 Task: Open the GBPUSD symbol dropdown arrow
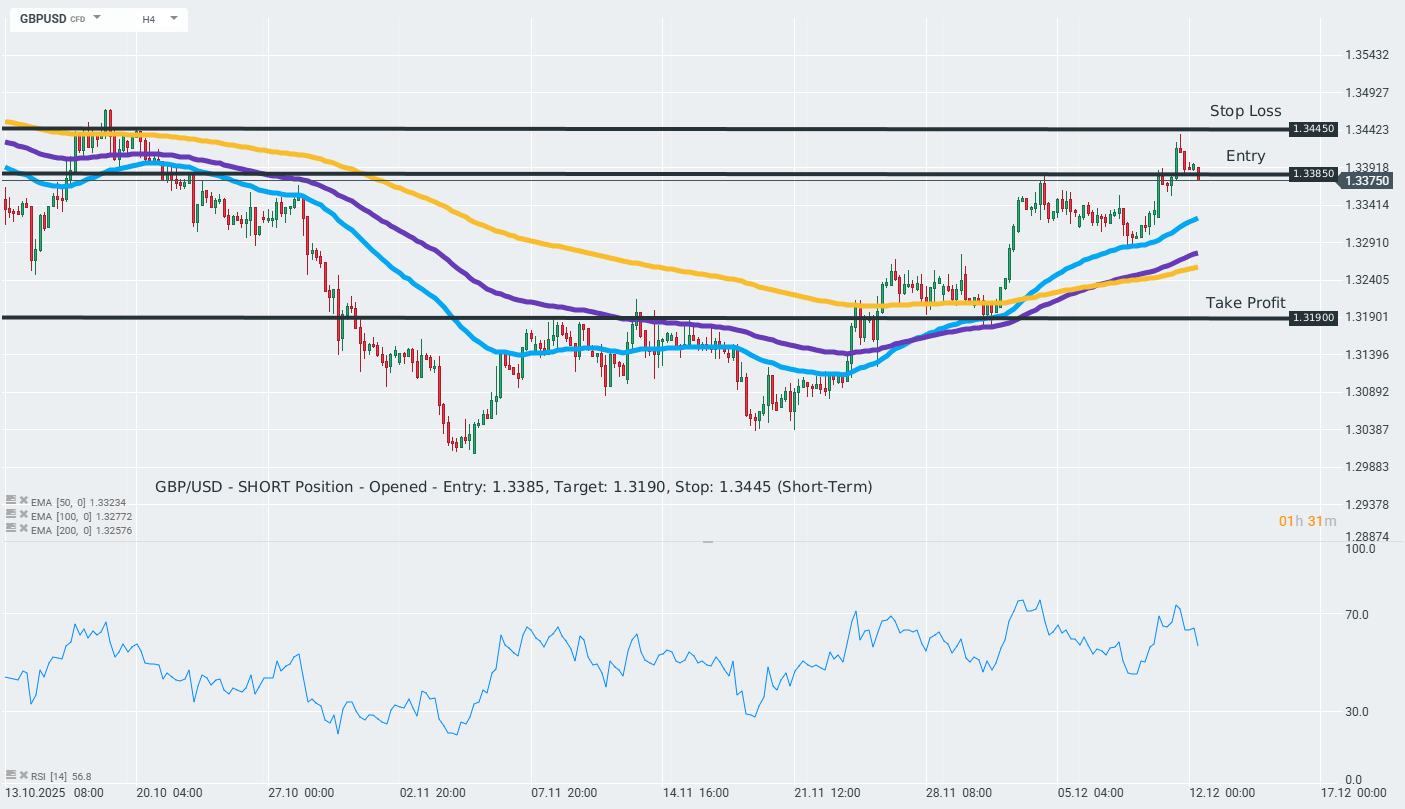97,18
